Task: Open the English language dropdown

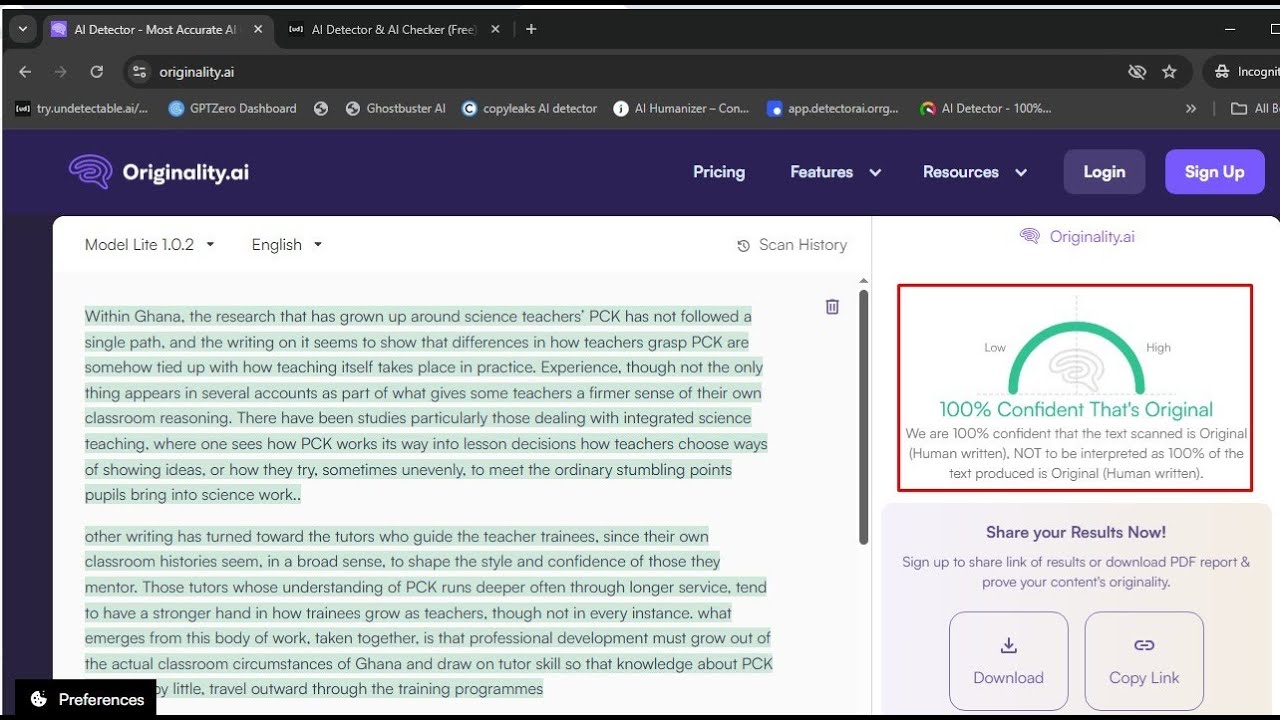Action: (x=287, y=245)
